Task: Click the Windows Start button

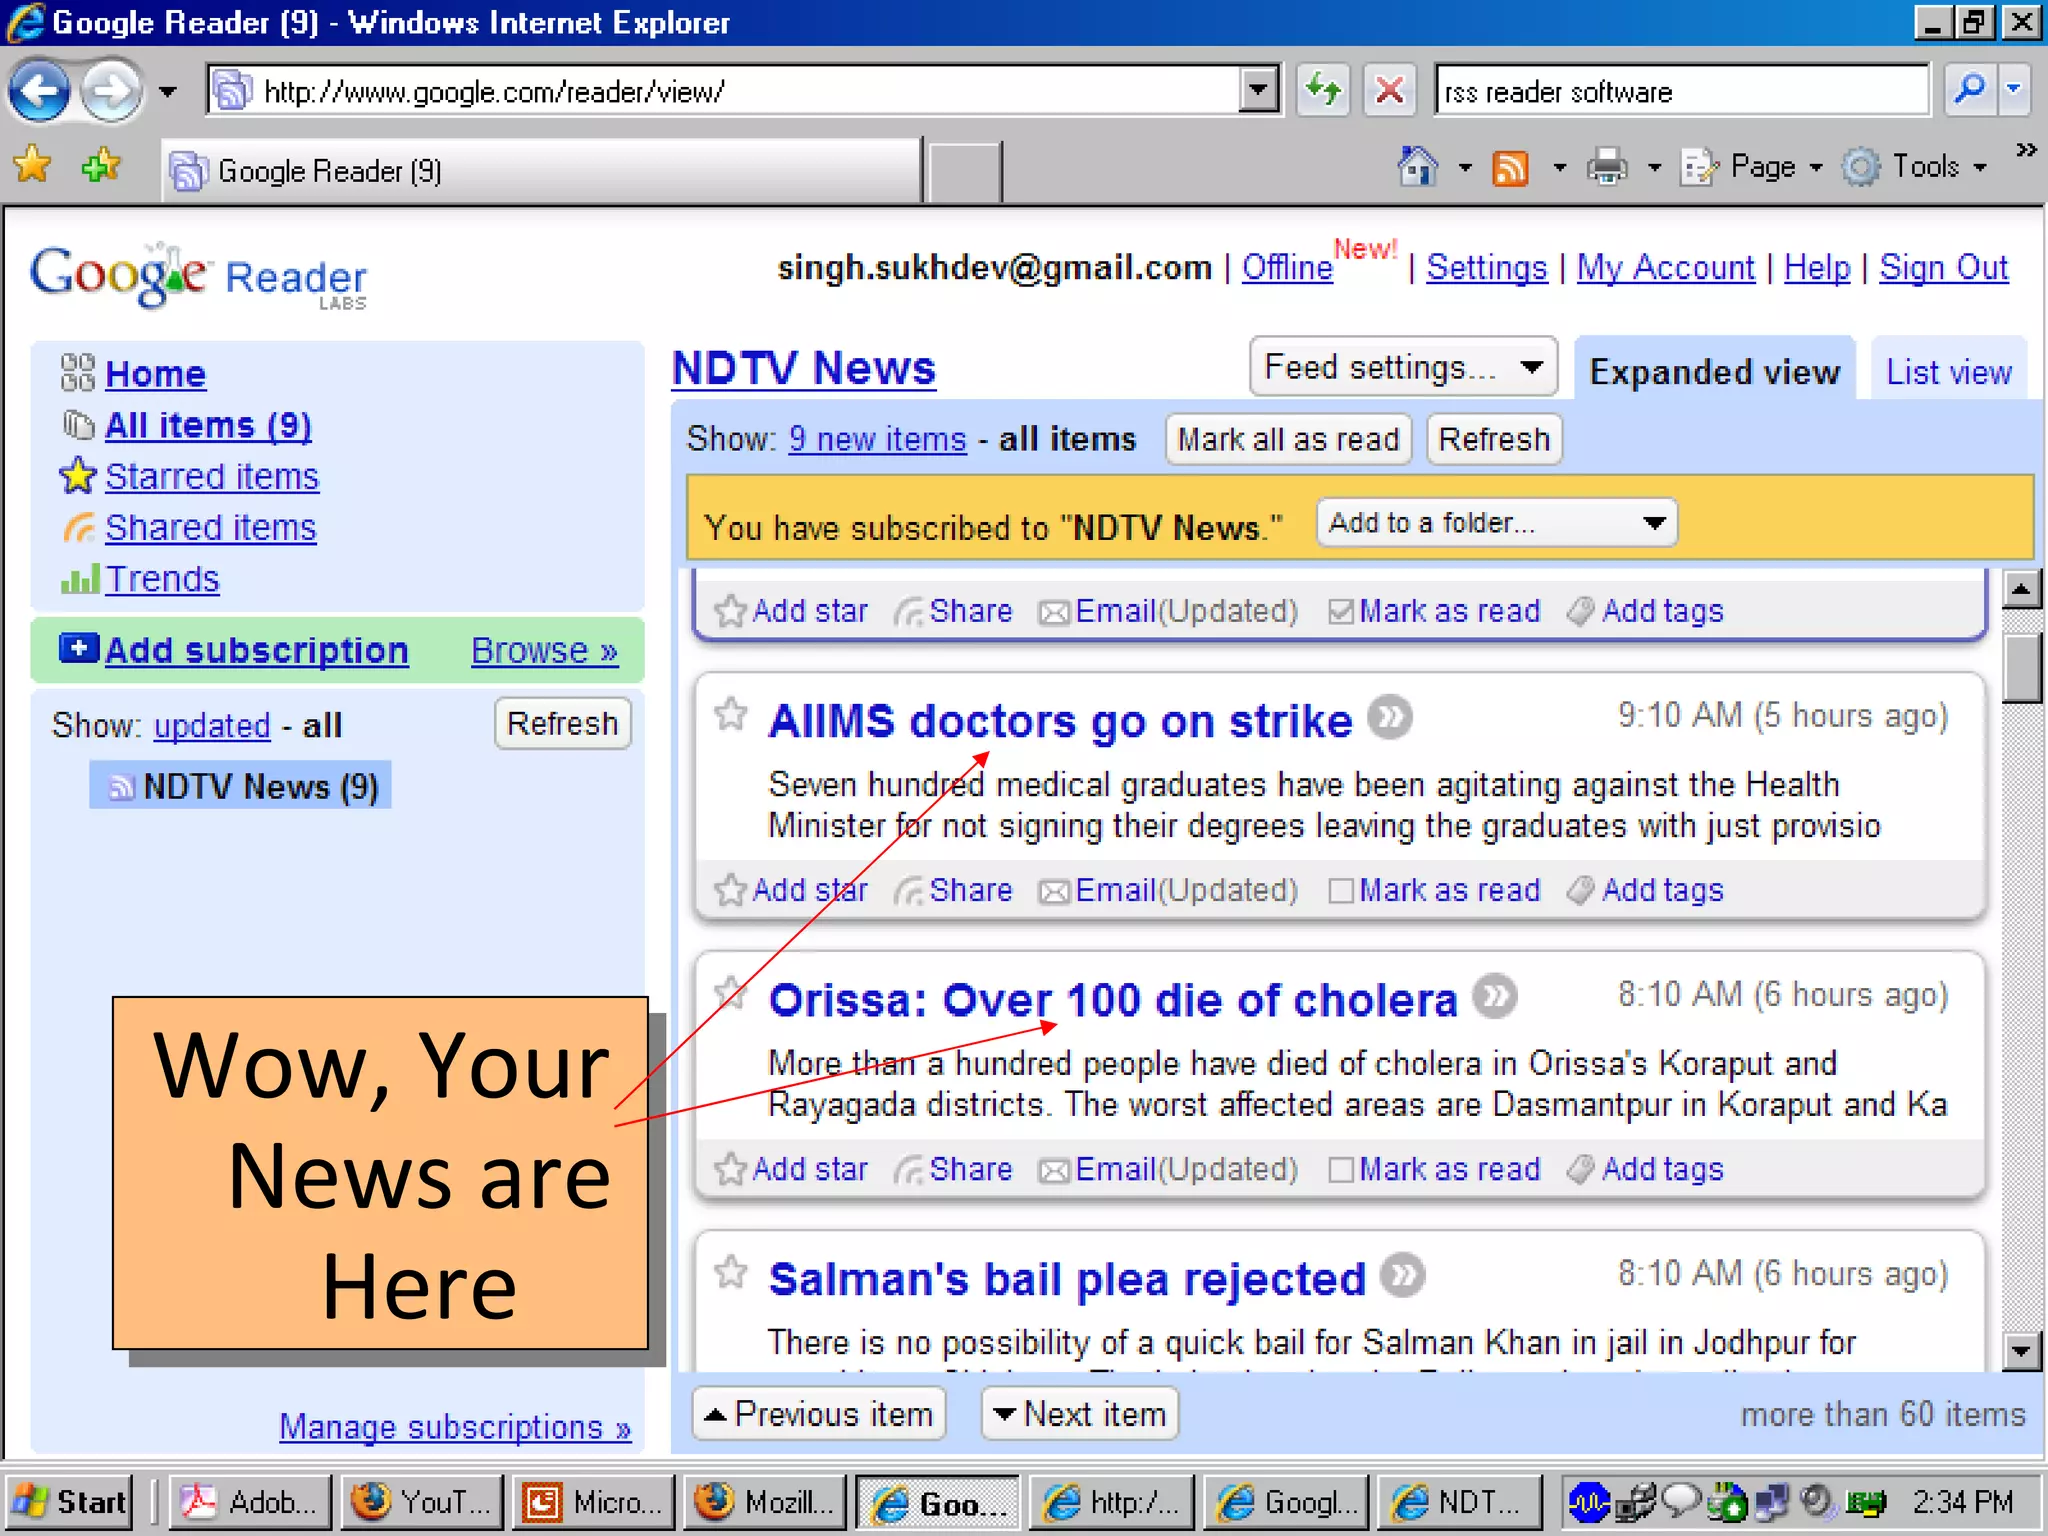Action: [69, 1502]
